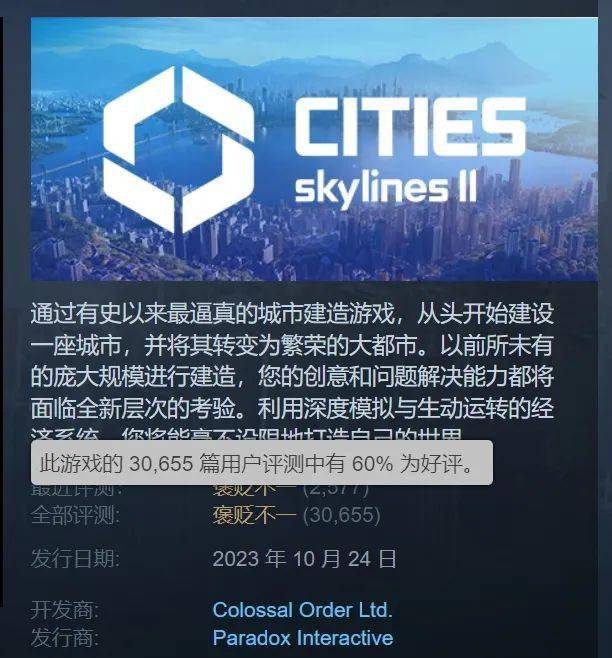Click the 开发商 developer label

[x=65, y=610]
